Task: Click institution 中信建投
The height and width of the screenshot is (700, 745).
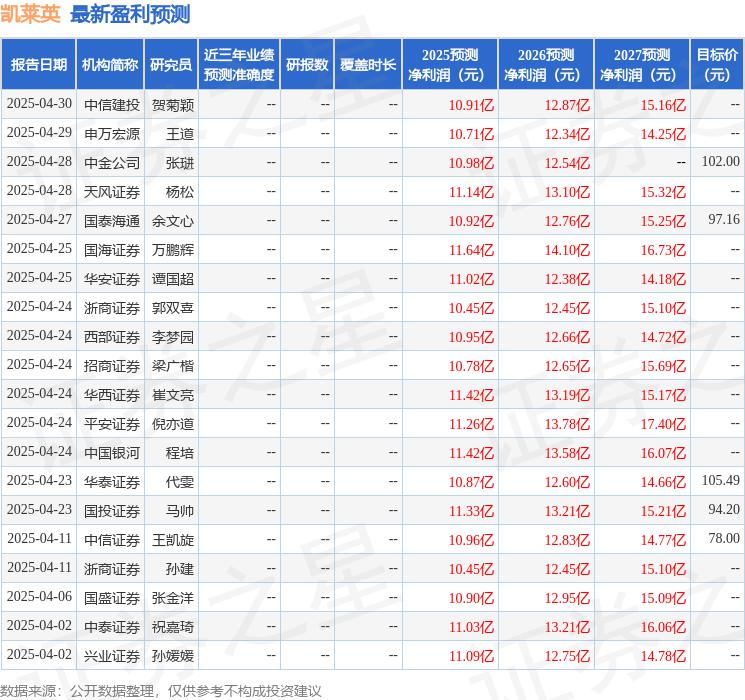Action: [x=112, y=105]
